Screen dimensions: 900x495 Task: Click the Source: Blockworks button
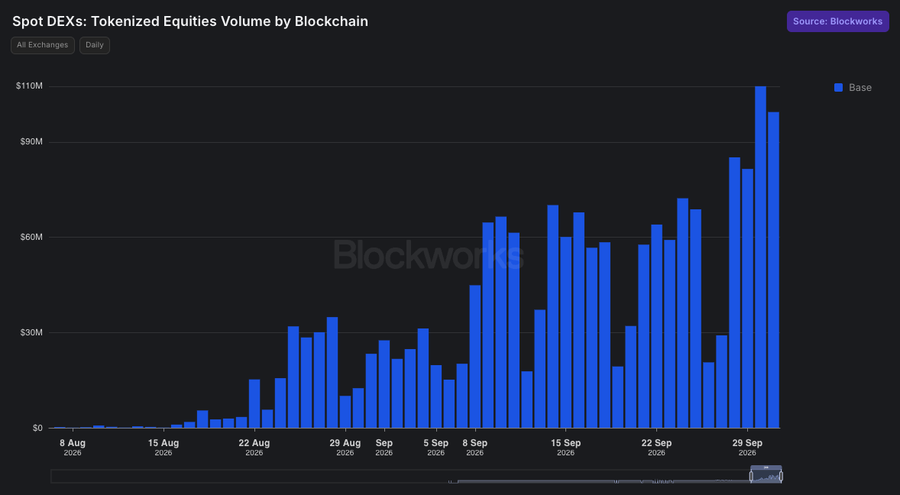[837, 21]
